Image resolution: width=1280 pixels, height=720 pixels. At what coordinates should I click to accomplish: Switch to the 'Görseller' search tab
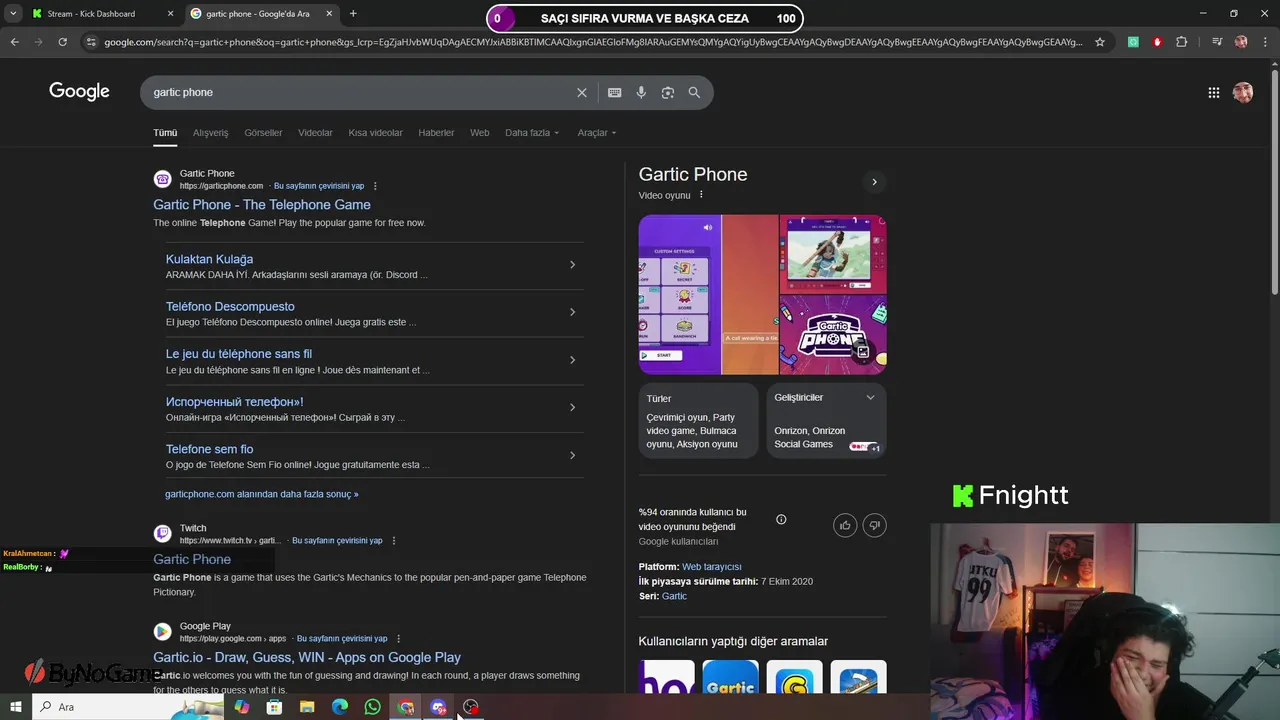[263, 133]
